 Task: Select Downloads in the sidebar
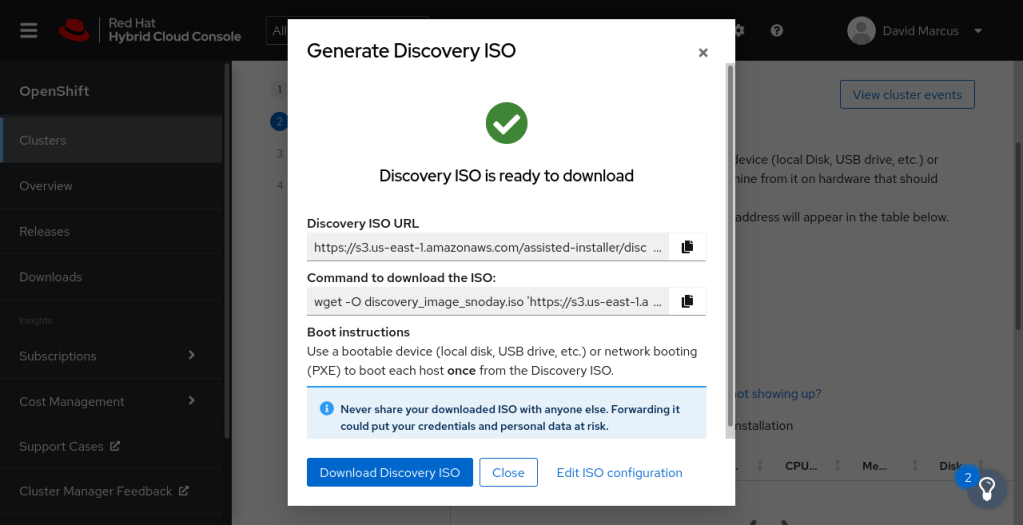(51, 277)
